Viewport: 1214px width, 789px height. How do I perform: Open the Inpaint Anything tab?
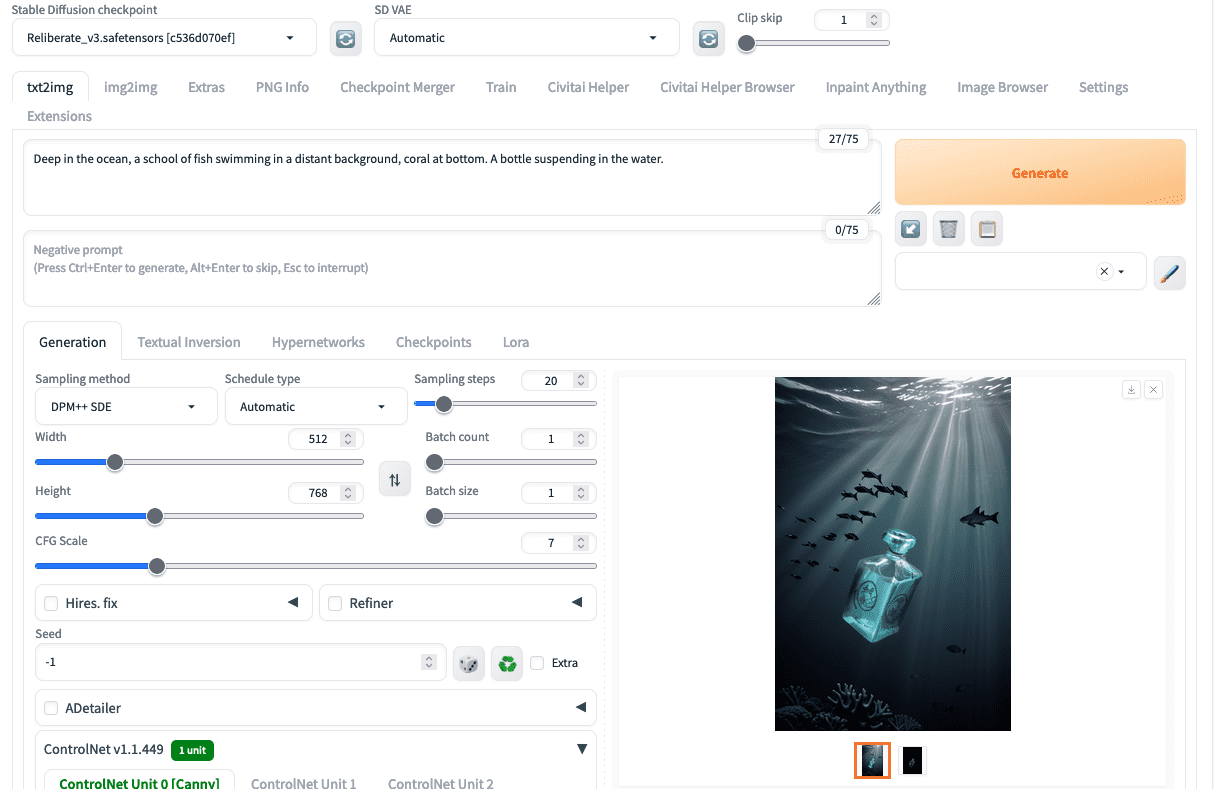[876, 87]
